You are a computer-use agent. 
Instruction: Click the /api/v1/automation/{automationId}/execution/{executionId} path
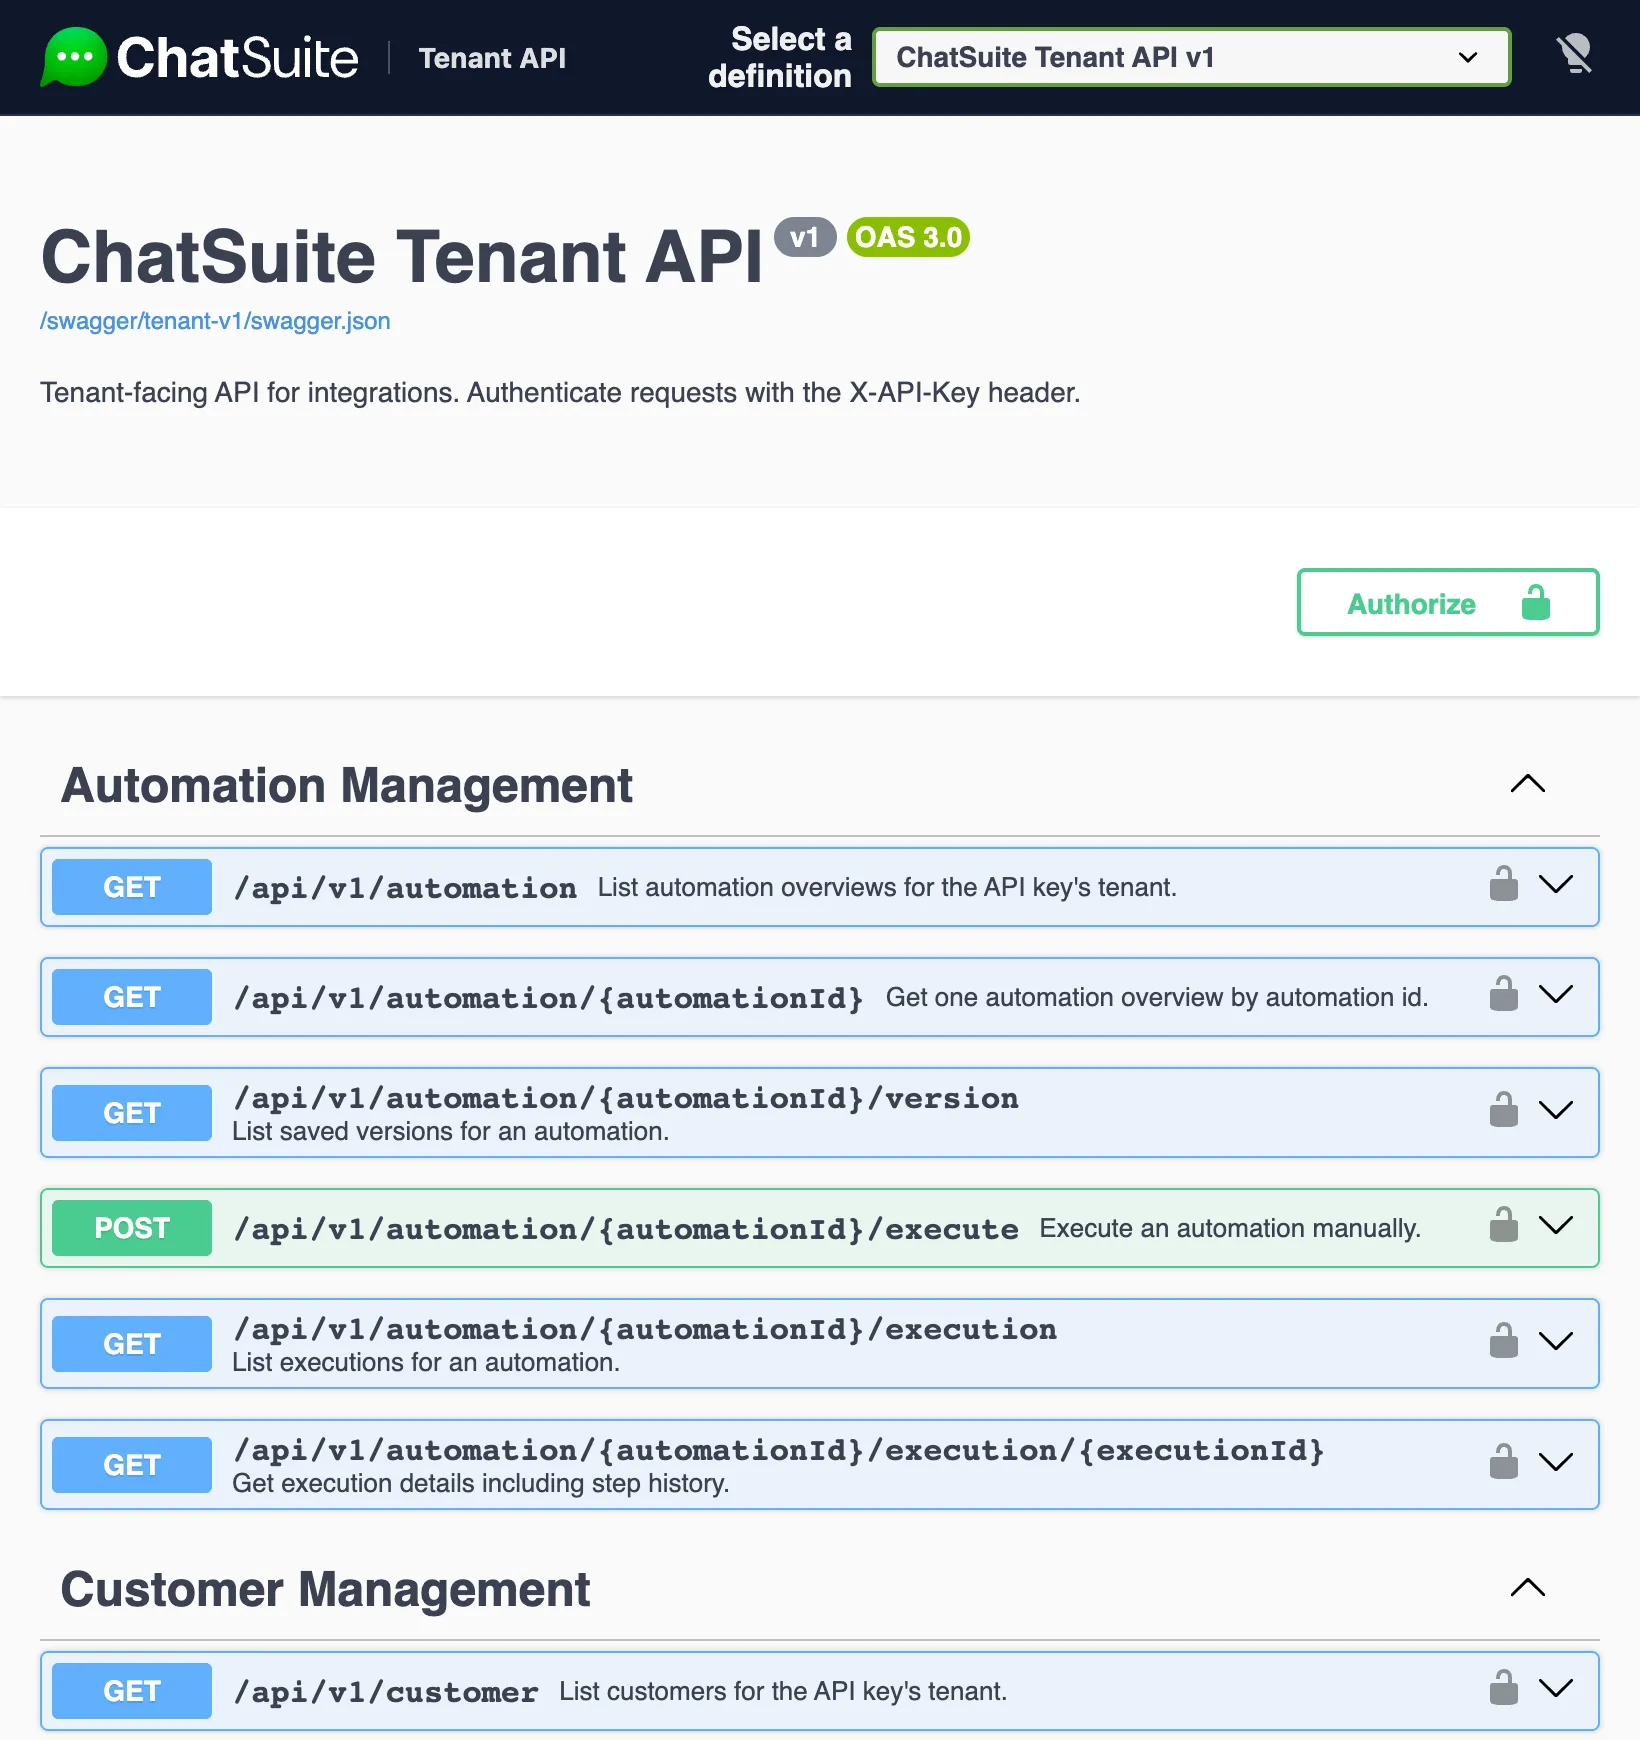(x=778, y=1450)
